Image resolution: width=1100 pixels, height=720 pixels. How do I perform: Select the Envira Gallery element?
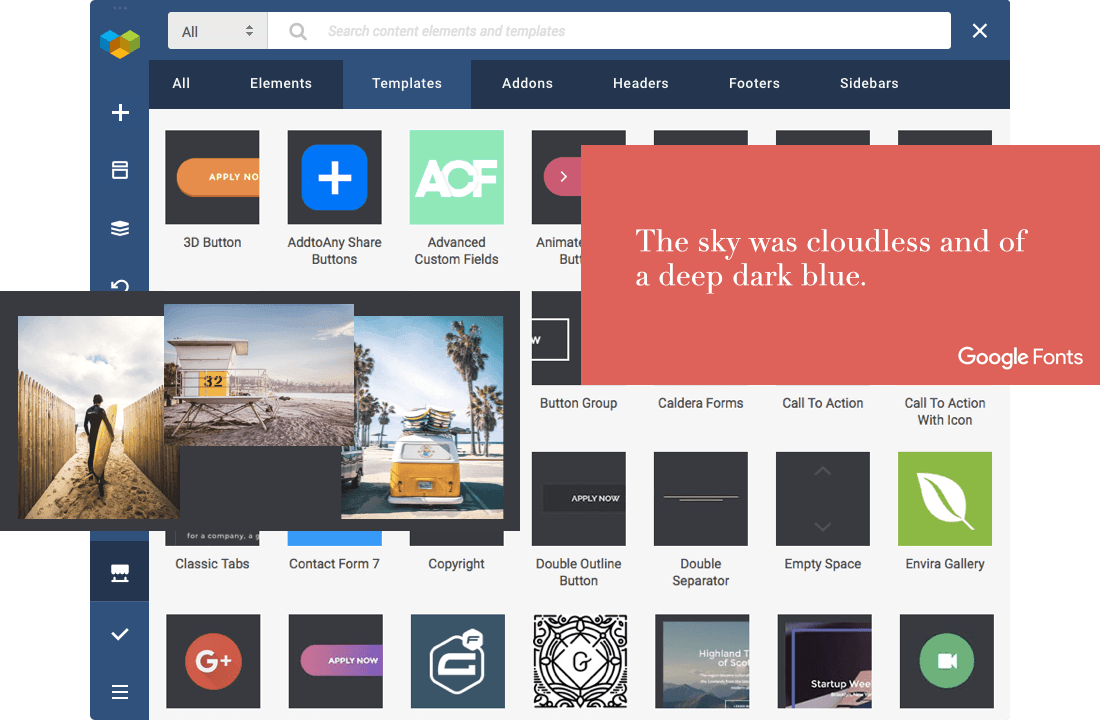point(944,498)
